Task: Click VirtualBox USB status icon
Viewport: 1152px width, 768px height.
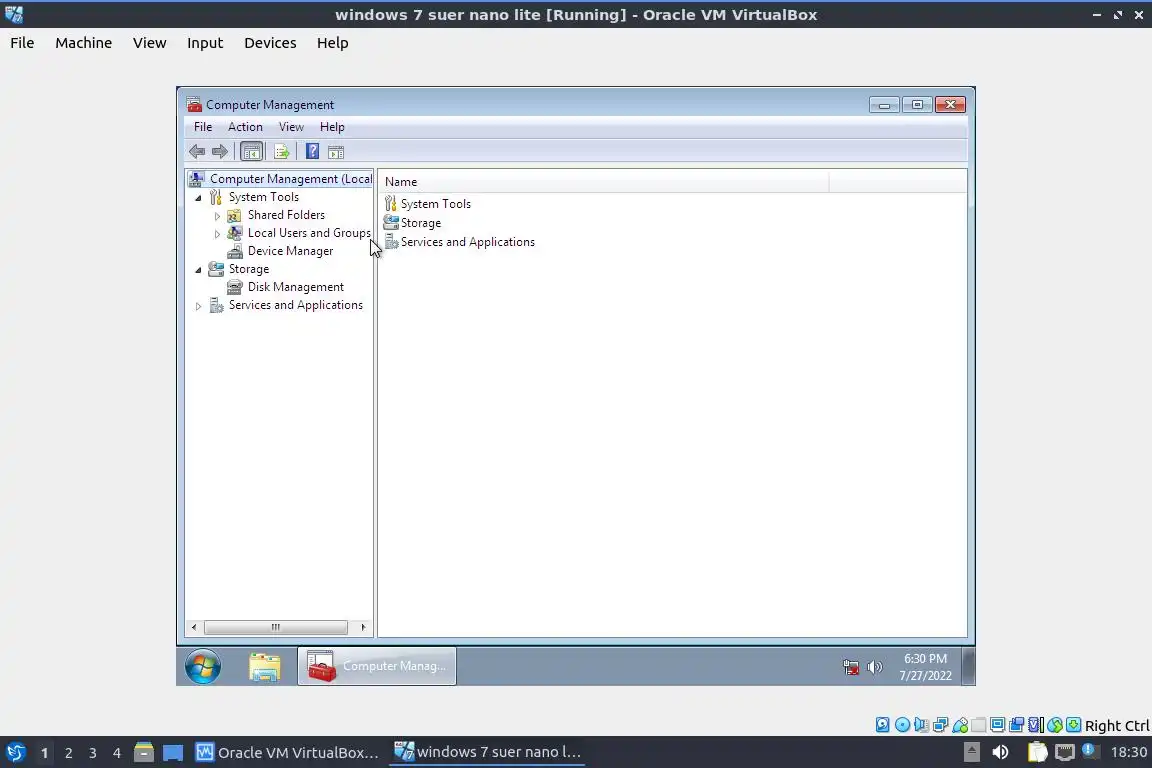Action: [960, 725]
